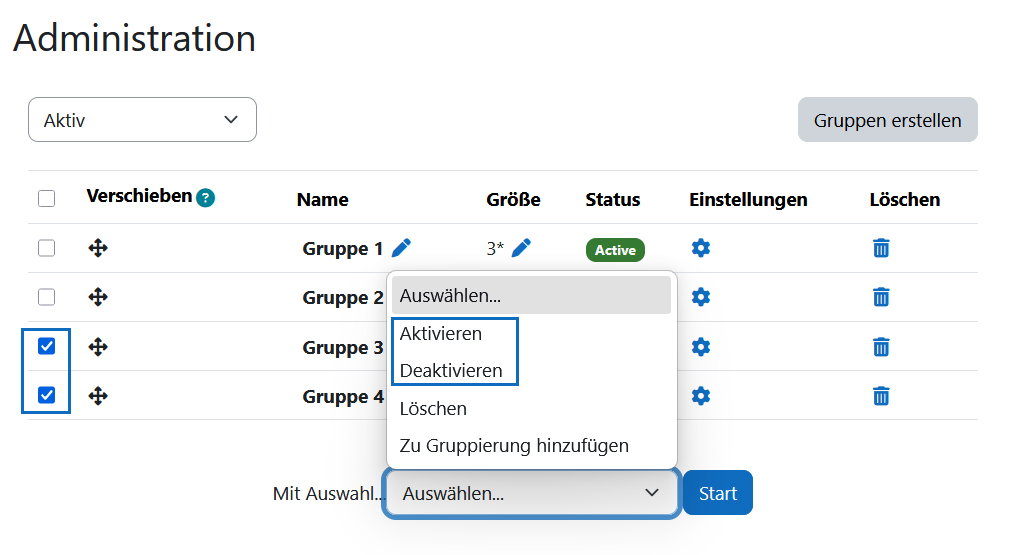The width and height of the screenshot is (1029, 555).
Task: Collapse the Mit Auswahl dropdown
Action: pyautogui.click(x=532, y=493)
